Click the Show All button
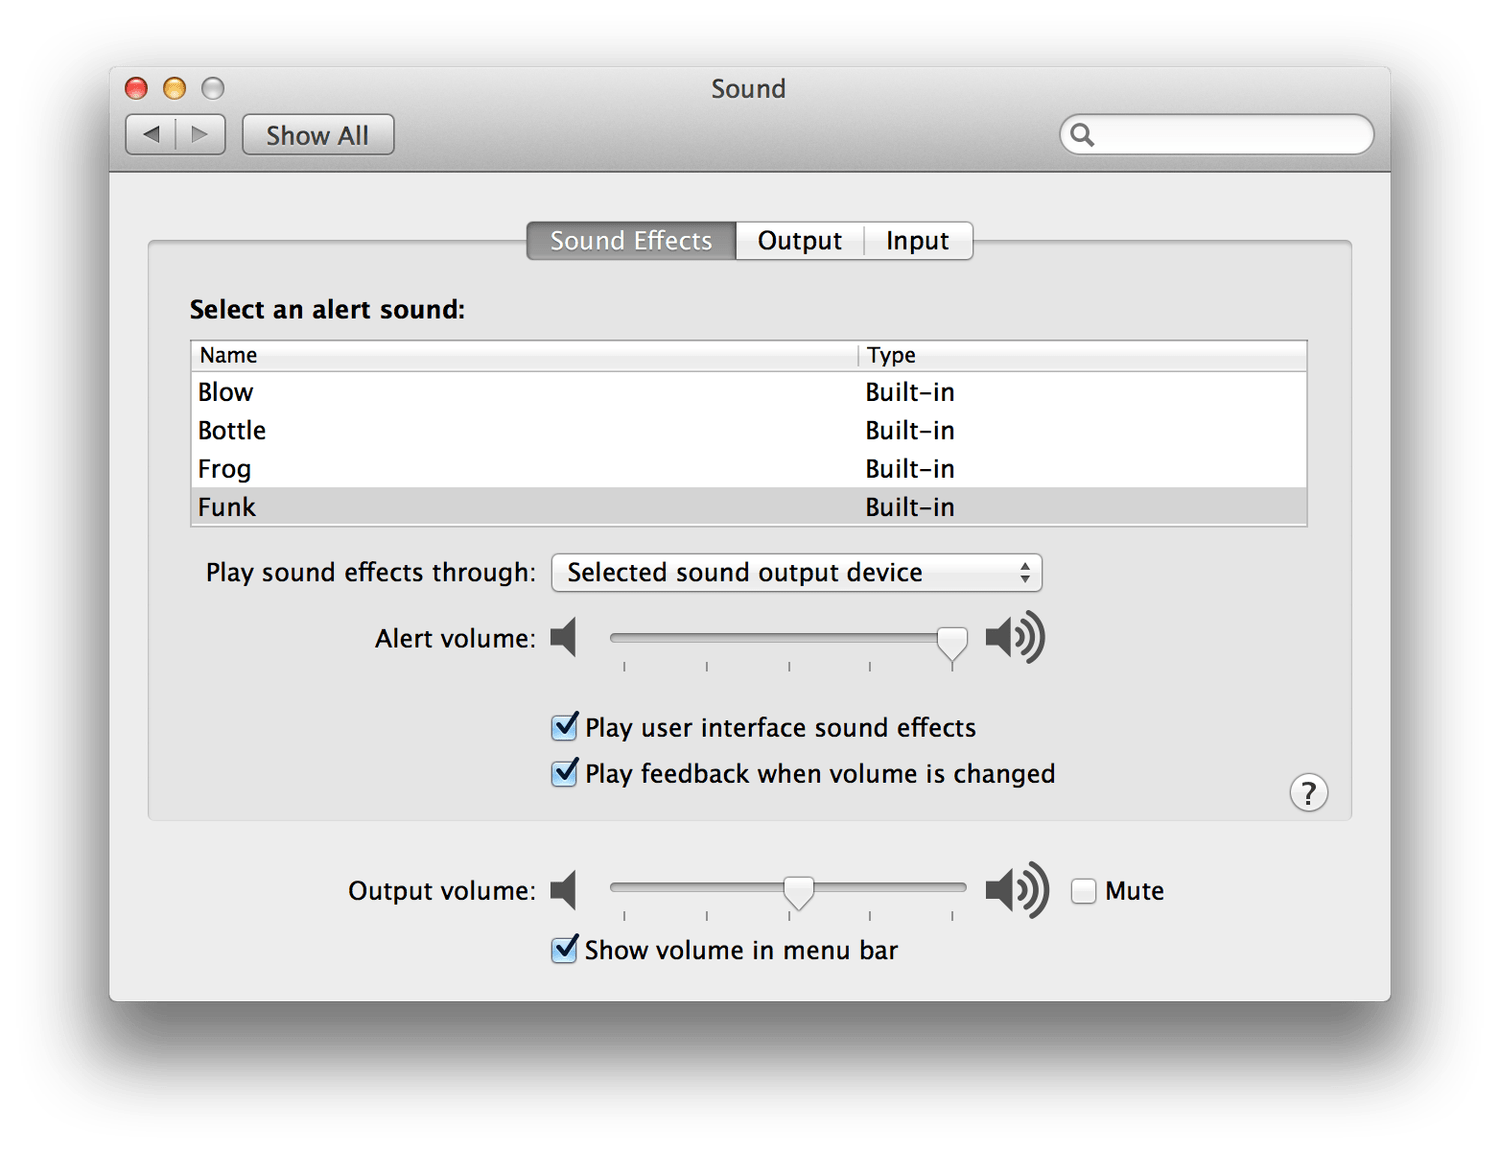The image size is (1500, 1153). coord(318,135)
